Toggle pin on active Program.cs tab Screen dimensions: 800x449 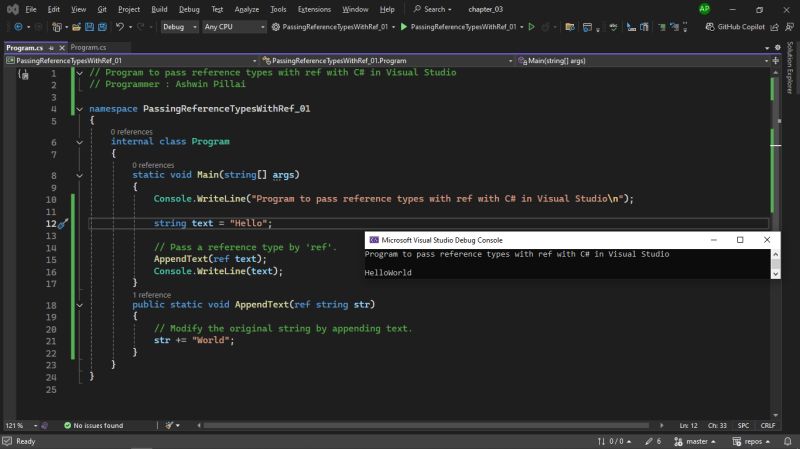51,47
